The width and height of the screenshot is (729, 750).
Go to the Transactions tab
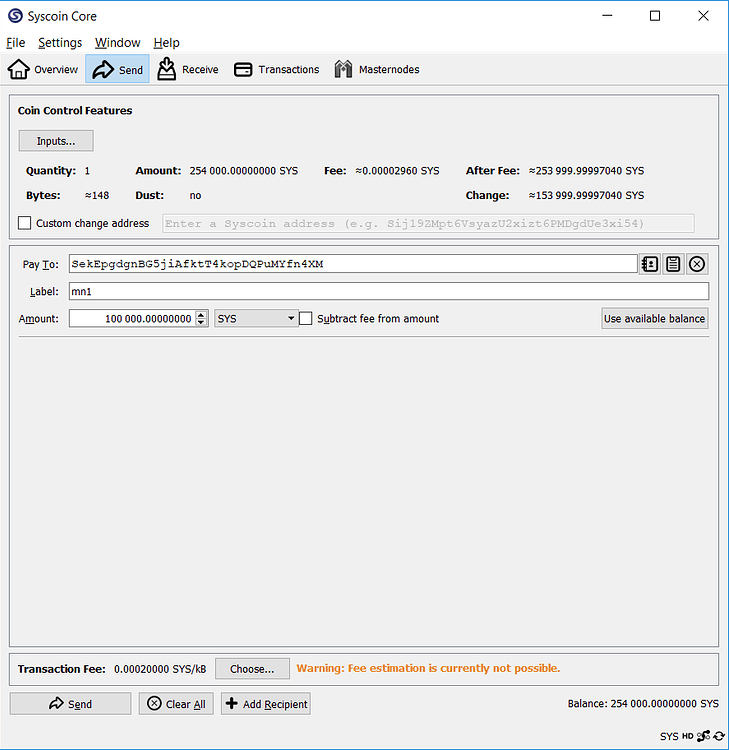(x=276, y=69)
